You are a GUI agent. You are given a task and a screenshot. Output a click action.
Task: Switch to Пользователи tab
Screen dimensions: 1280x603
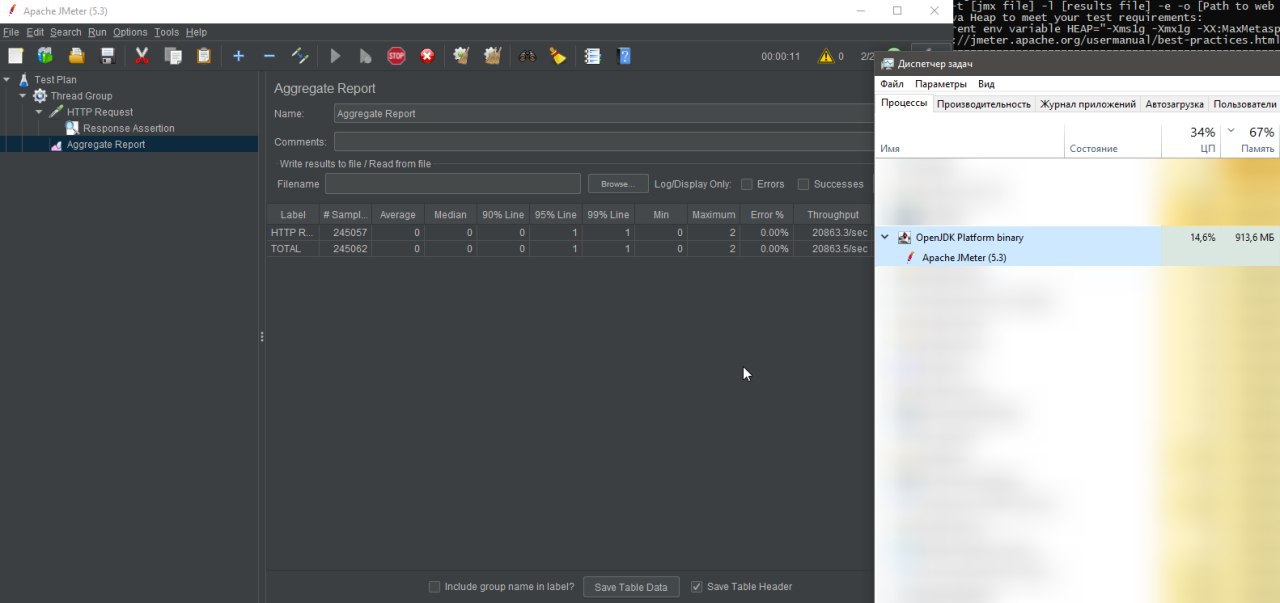1244,104
